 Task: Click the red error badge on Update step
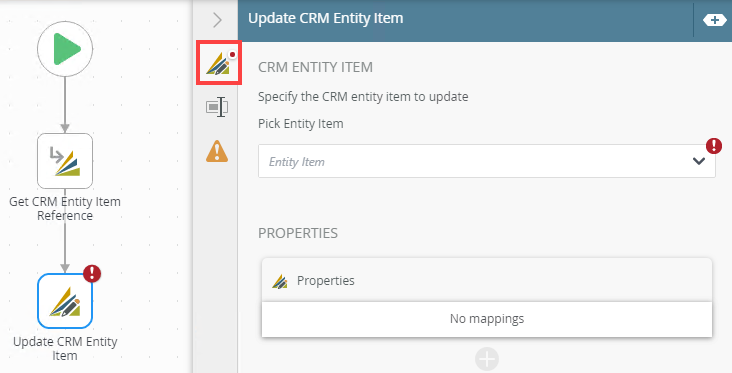(92, 274)
